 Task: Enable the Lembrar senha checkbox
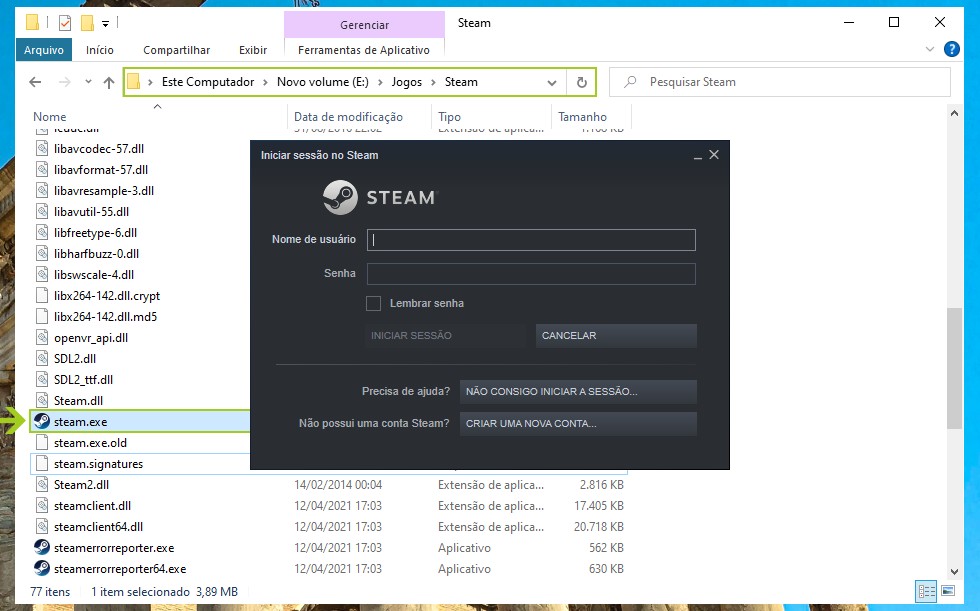click(x=374, y=303)
